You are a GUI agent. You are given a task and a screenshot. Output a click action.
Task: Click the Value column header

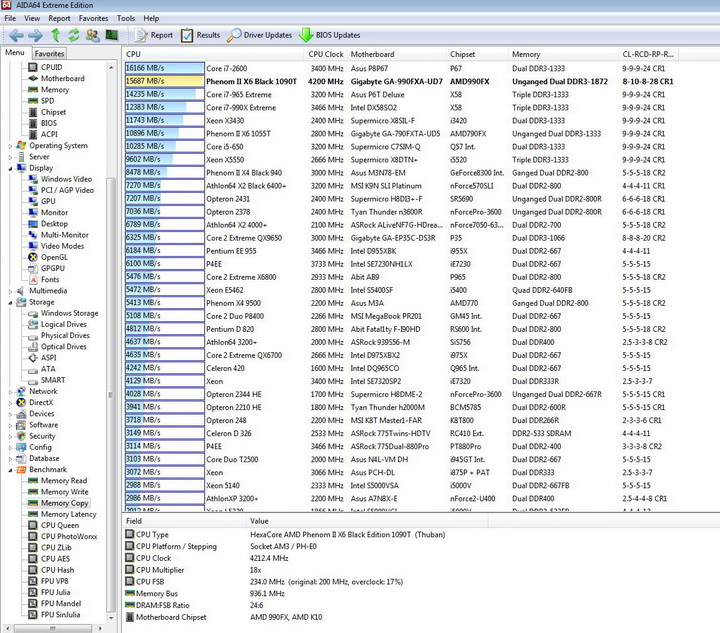point(367,521)
